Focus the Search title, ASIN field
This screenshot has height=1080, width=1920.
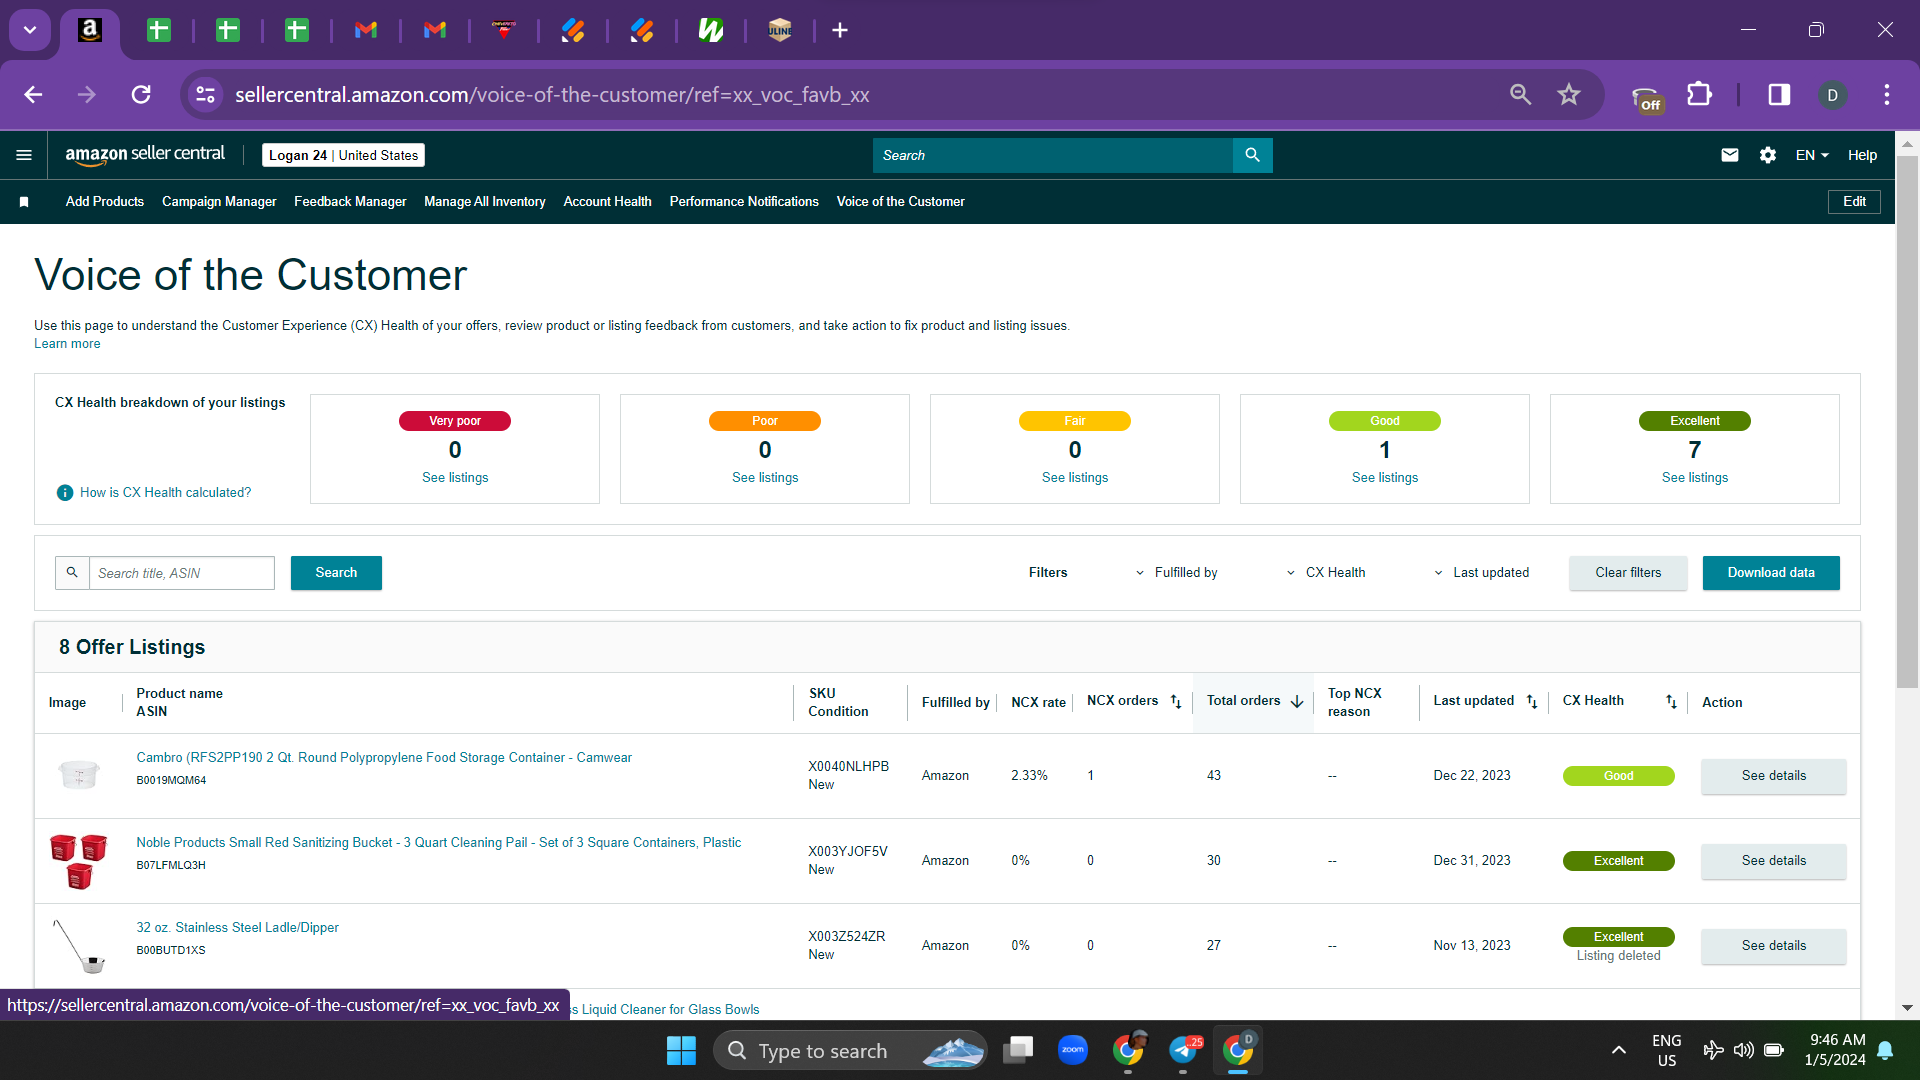coord(182,573)
